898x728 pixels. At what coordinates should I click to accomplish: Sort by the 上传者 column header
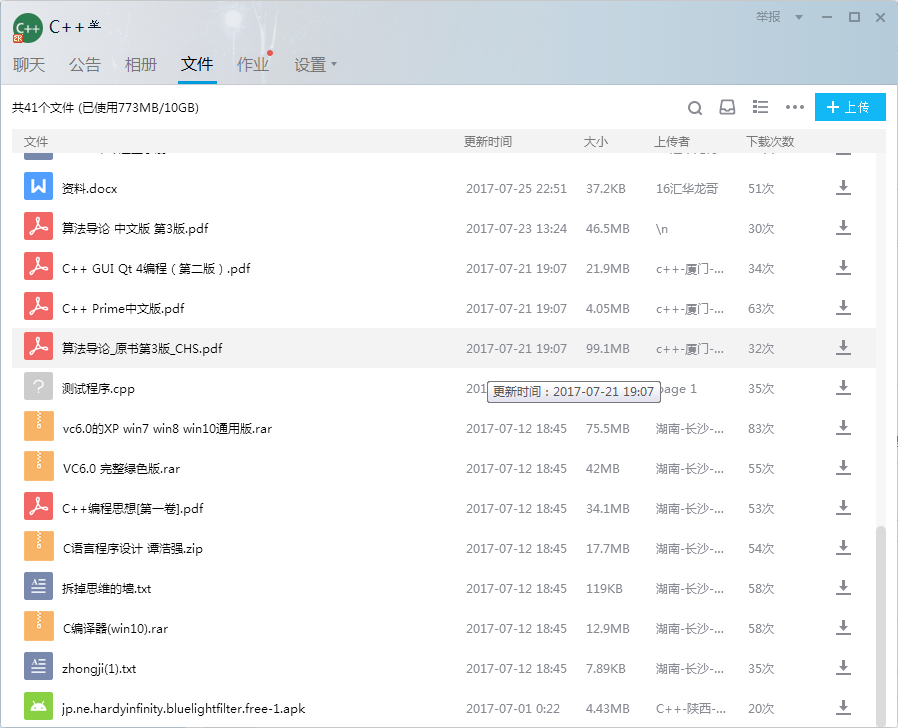click(672, 141)
